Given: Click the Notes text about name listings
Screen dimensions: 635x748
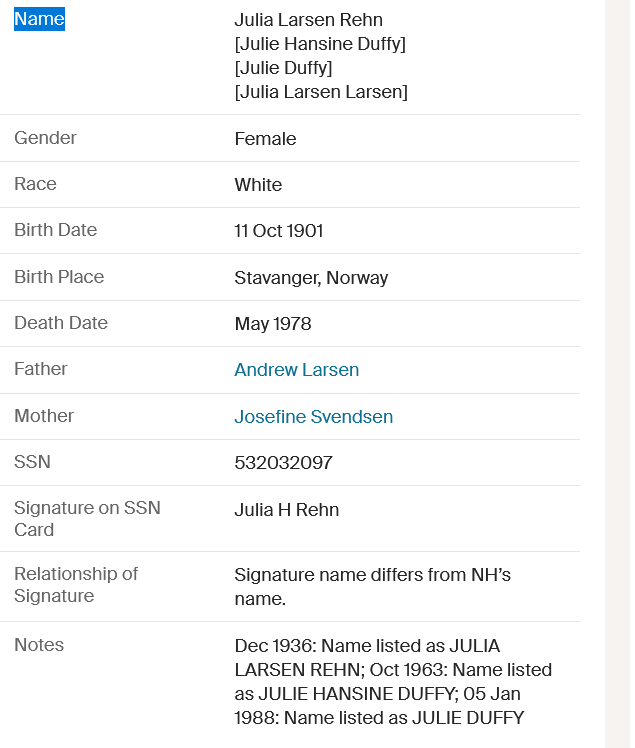Looking at the screenshot, I should coord(393,681).
